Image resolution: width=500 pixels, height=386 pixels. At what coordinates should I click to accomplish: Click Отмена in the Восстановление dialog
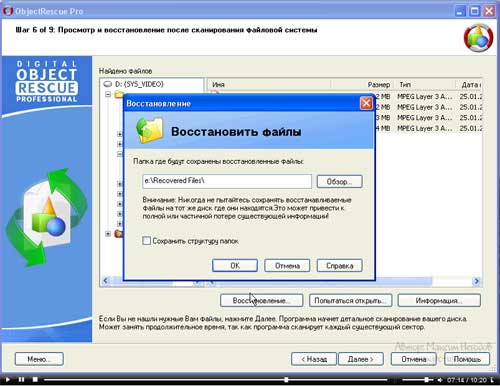point(287,266)
